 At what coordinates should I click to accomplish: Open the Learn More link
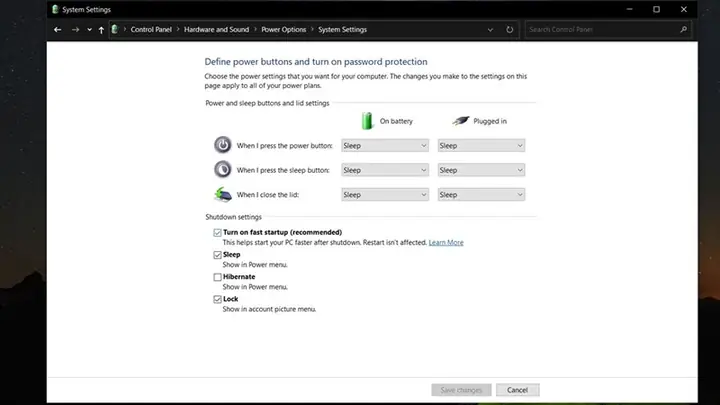click(x=446, y=242)
